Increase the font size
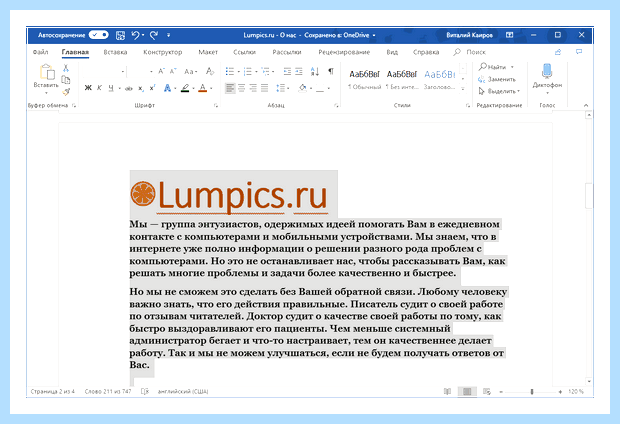This screenshot has width=620, height=424. point(161,72)
